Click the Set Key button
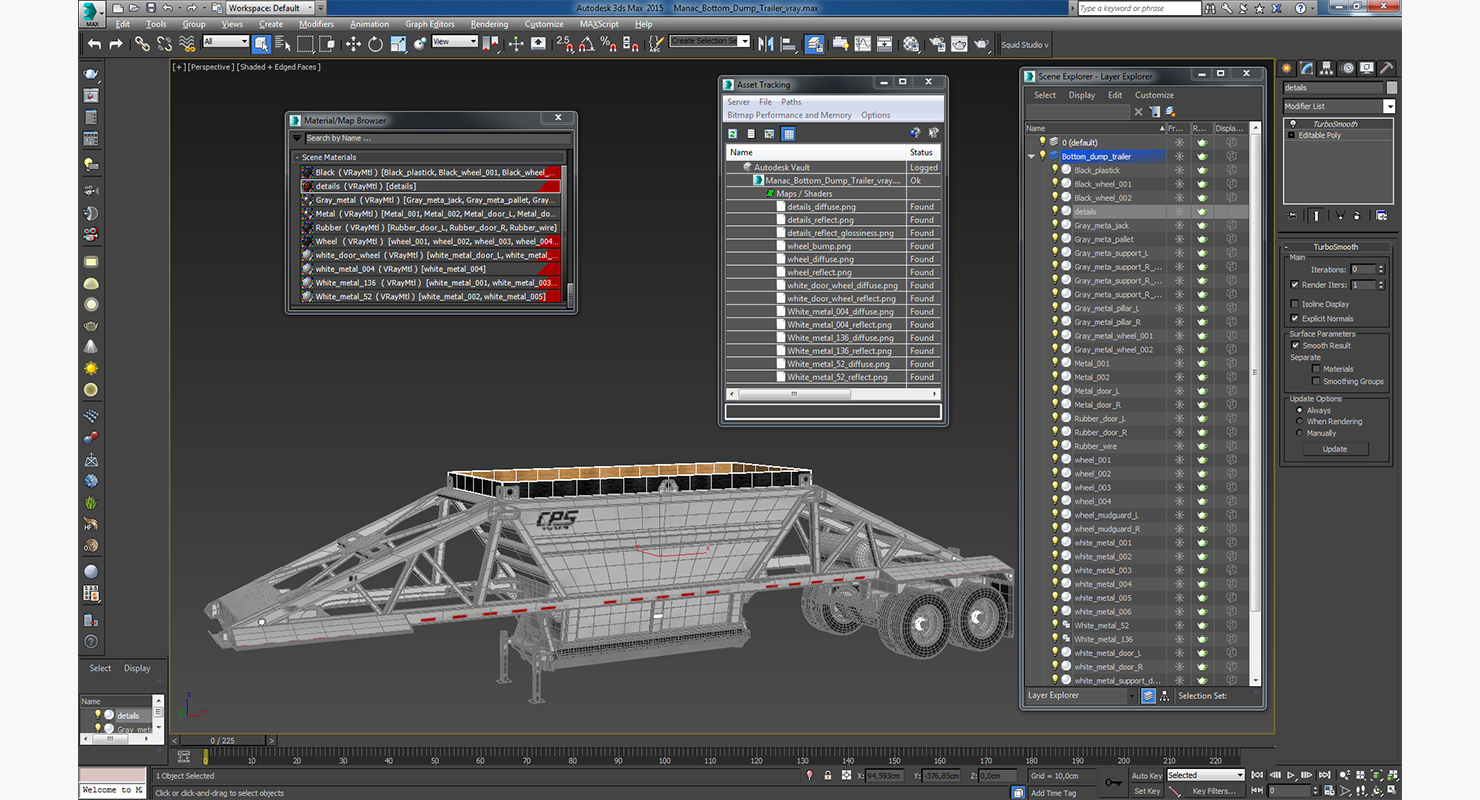Viewport: 1480px width, 800px height. point(1147,791)
